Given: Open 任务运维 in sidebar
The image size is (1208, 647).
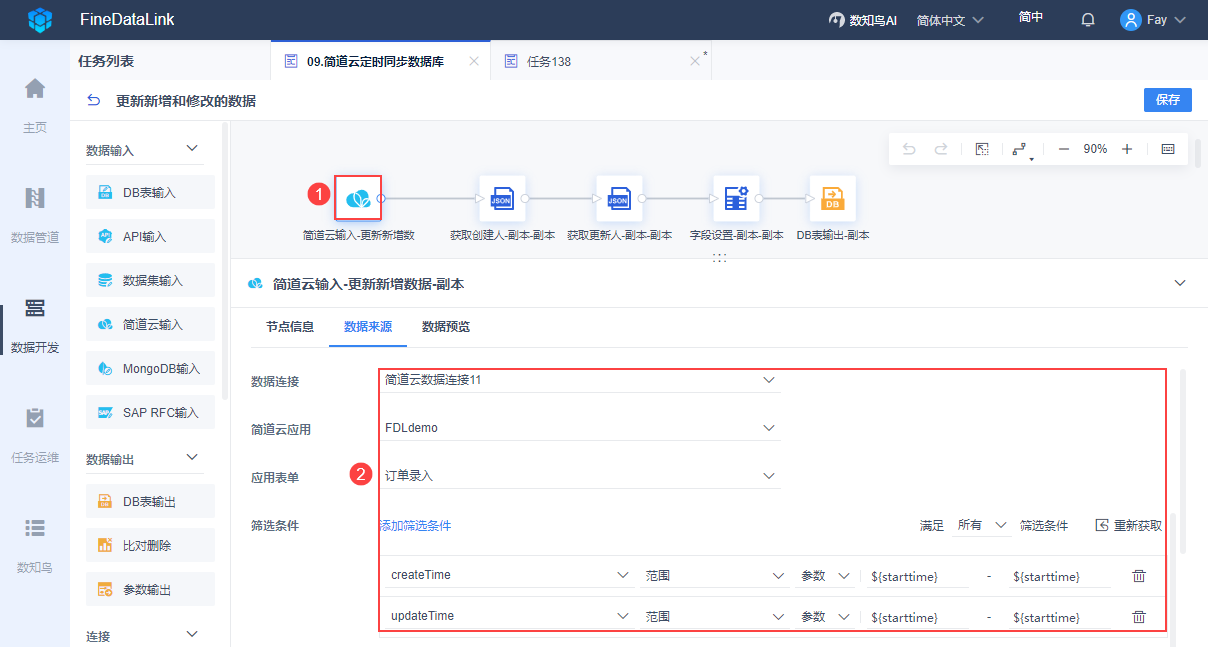Looking at the screenshot, I should (35, 435).
